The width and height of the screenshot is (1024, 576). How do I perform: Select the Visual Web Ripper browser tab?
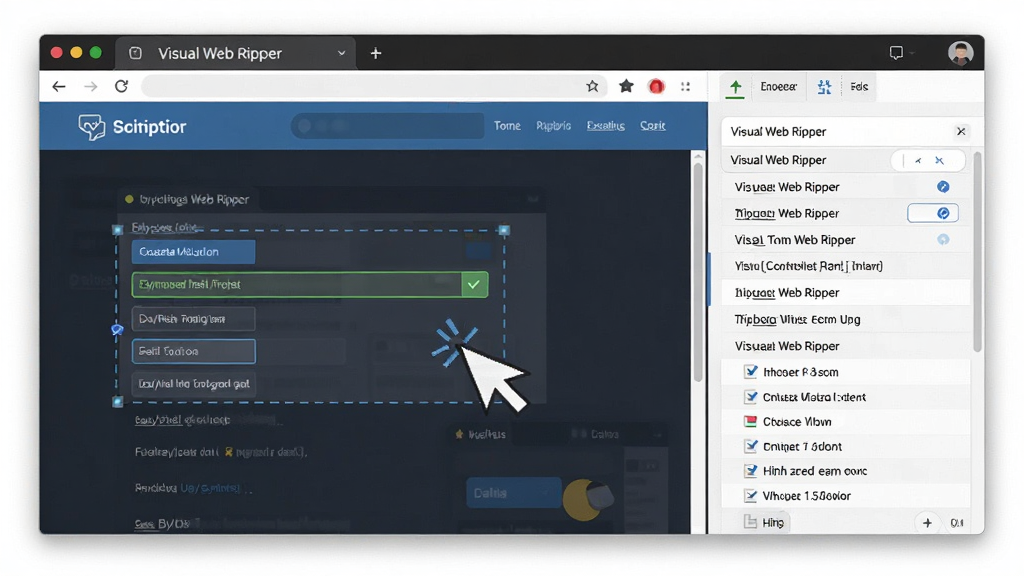[x=235, y=54]
